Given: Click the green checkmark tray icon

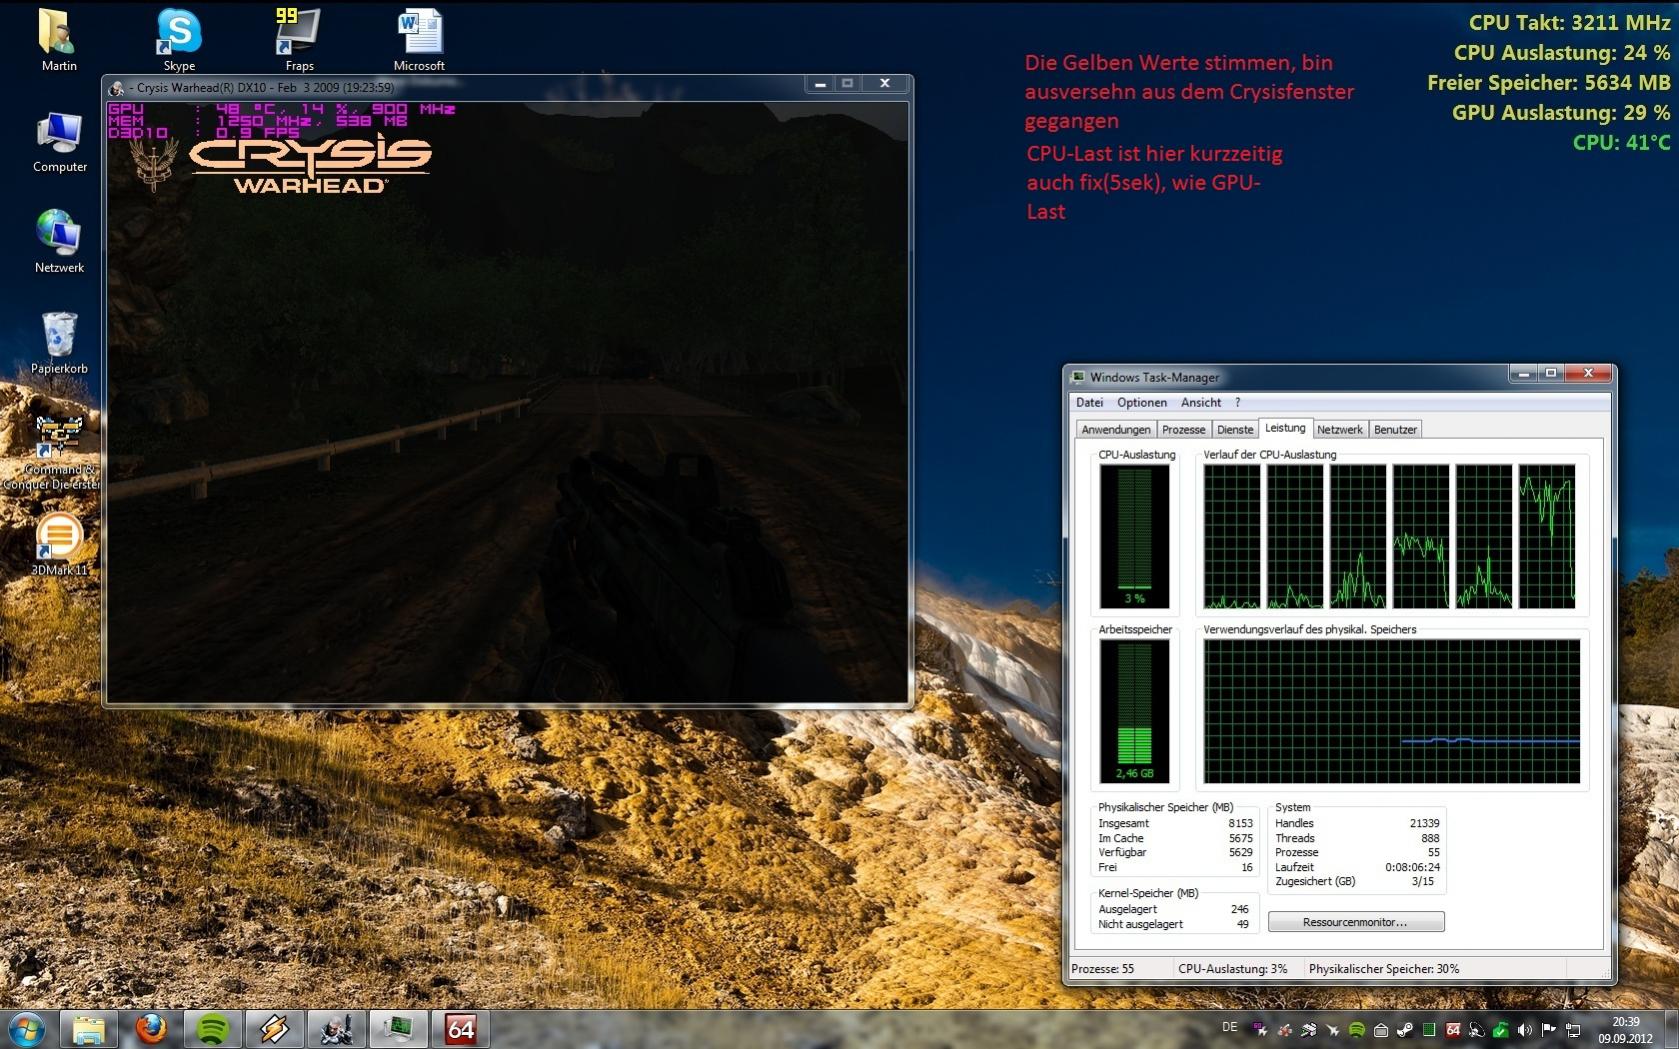Looking at the screenshot, I should pos(1501,1029).
